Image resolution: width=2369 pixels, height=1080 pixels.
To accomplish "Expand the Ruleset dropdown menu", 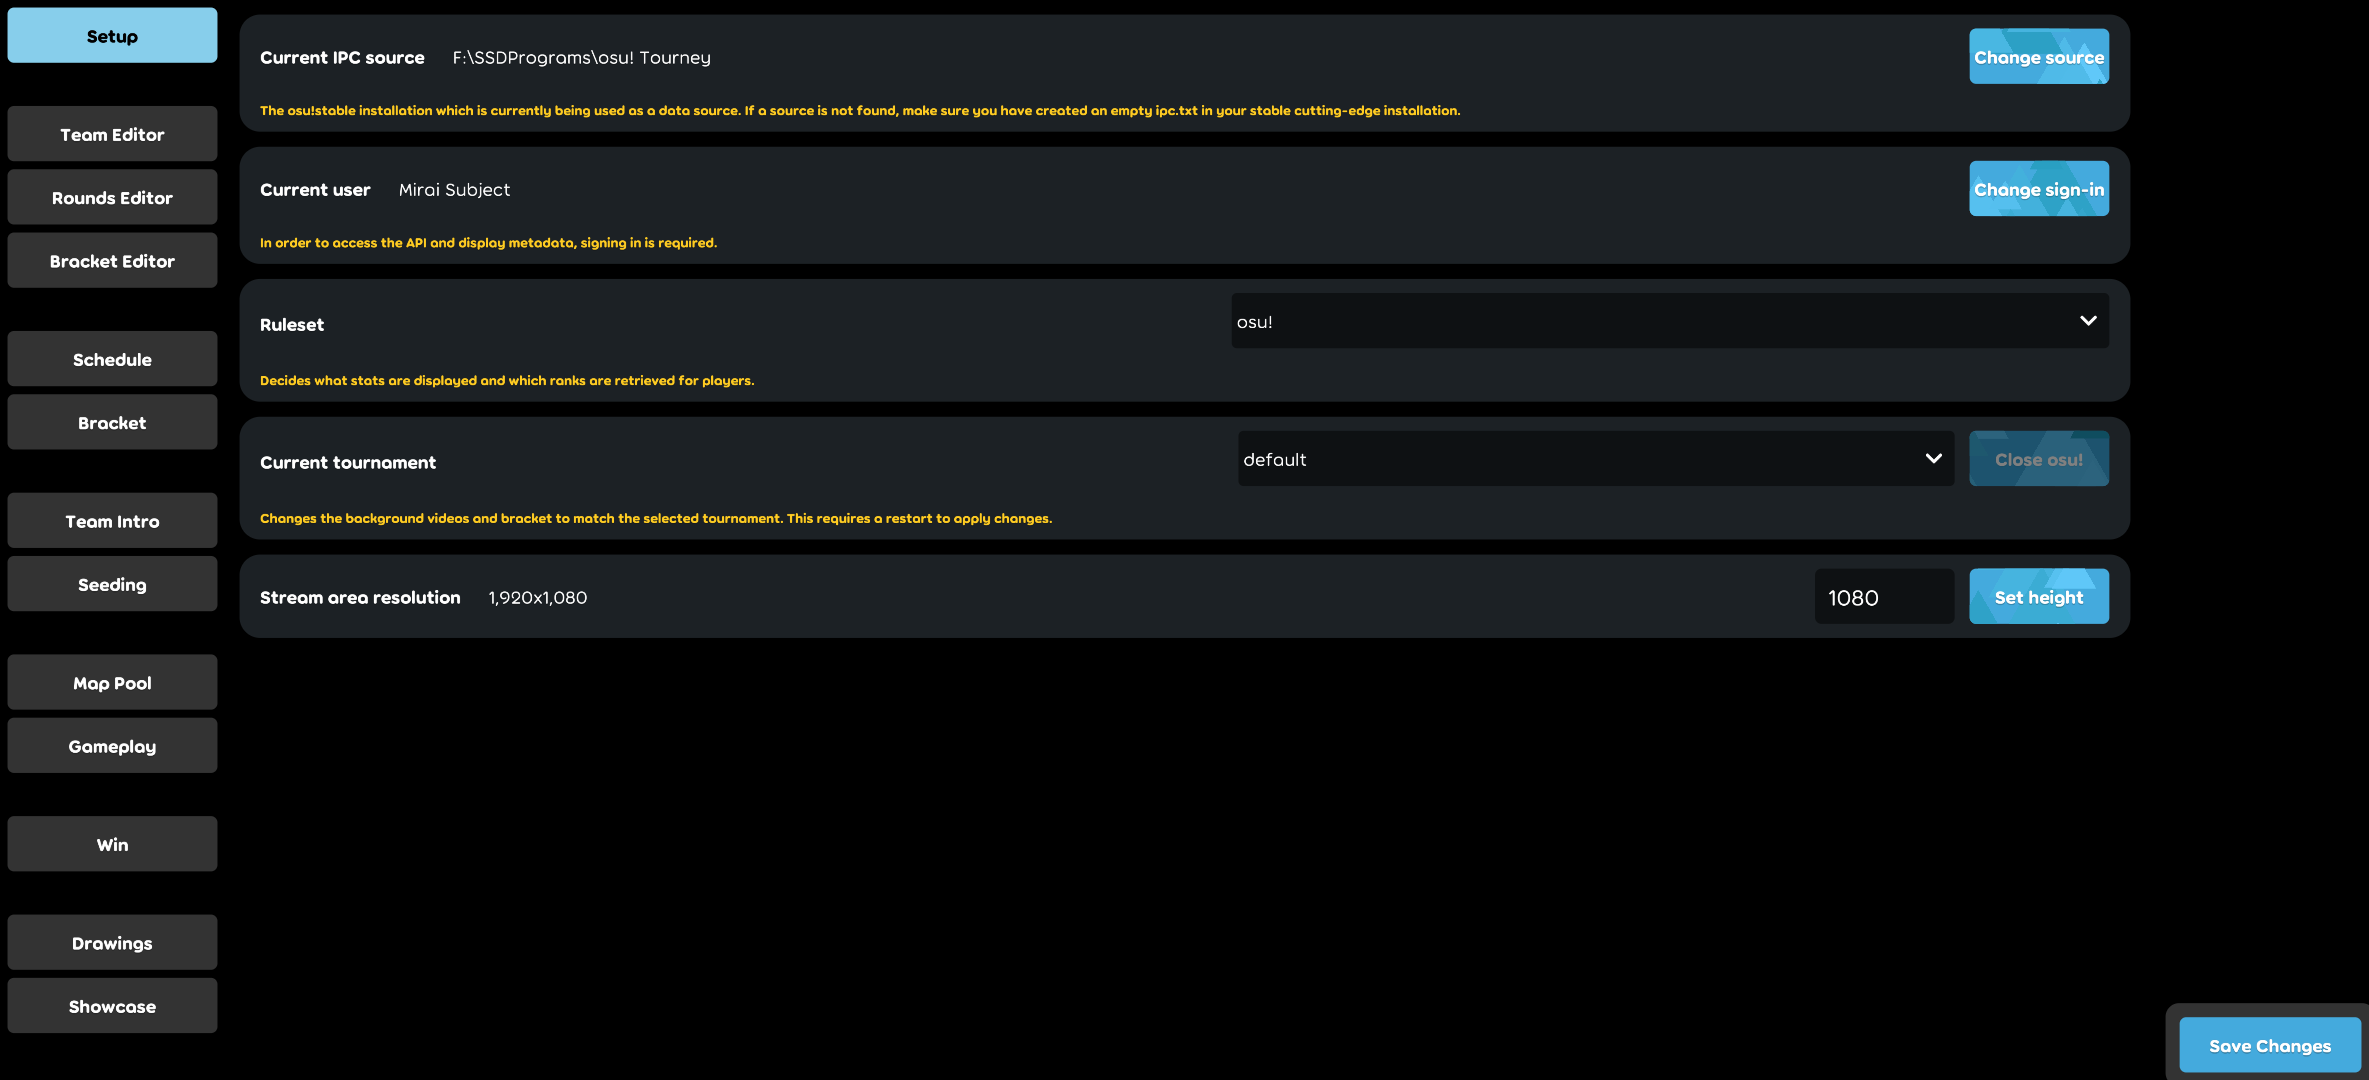I will pos(1668,320).
